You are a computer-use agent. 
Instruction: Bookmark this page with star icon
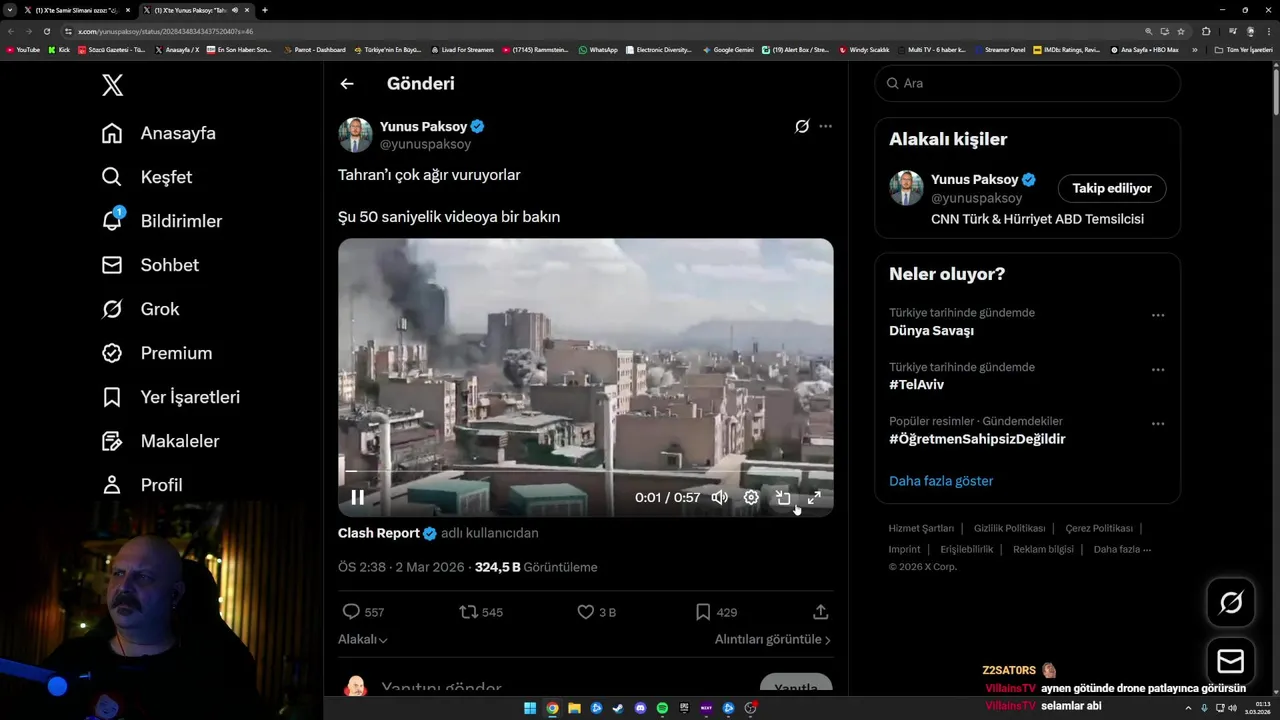click(x=1181, y=31)
